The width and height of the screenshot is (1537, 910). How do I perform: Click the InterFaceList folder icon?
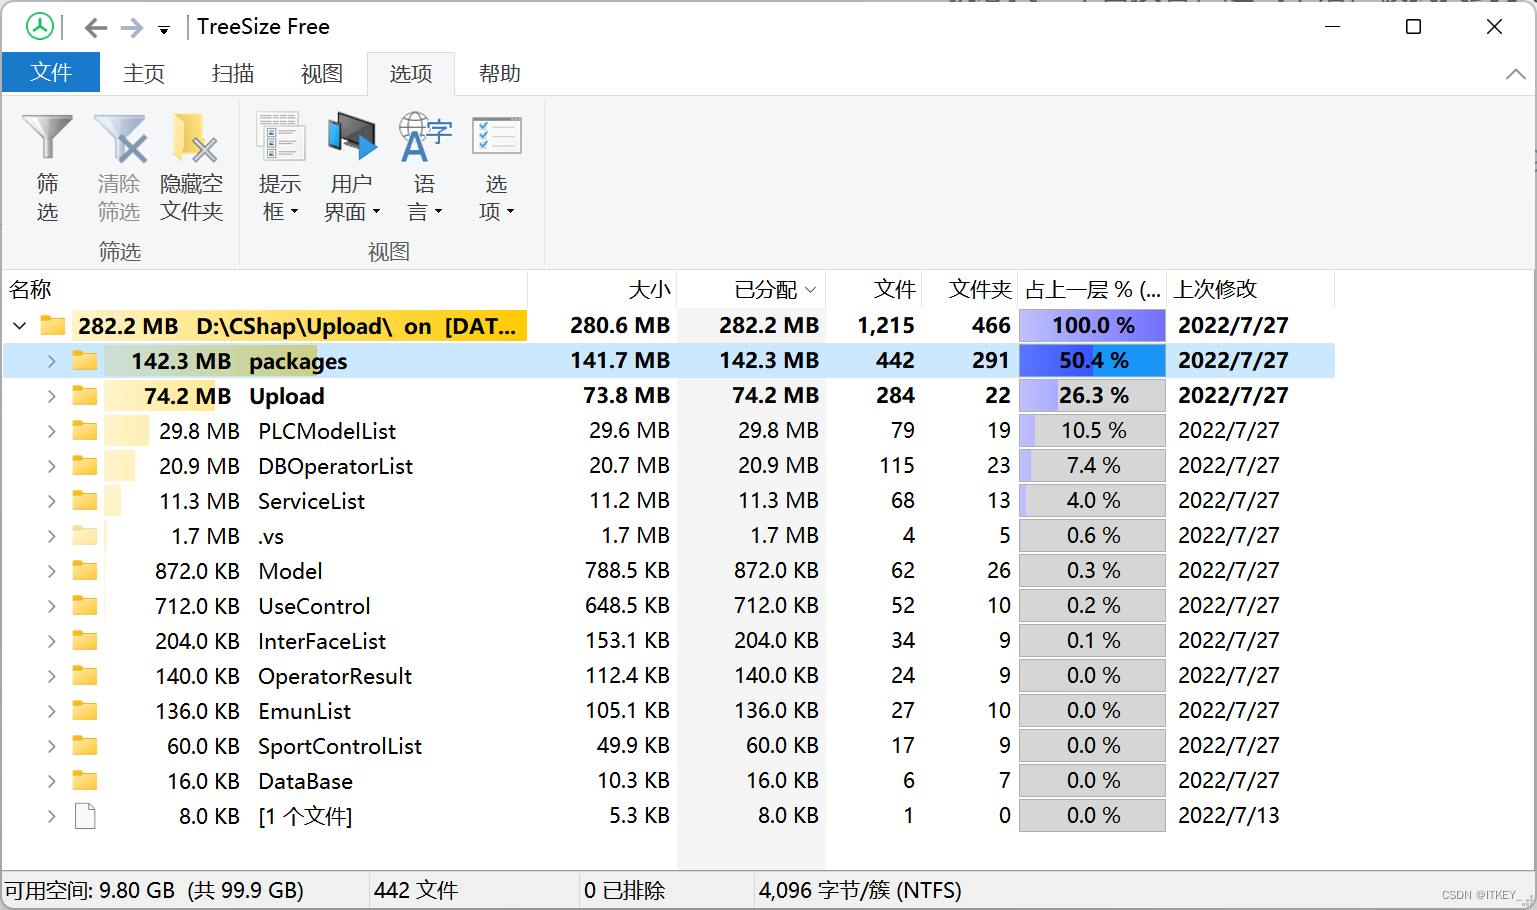85,641
